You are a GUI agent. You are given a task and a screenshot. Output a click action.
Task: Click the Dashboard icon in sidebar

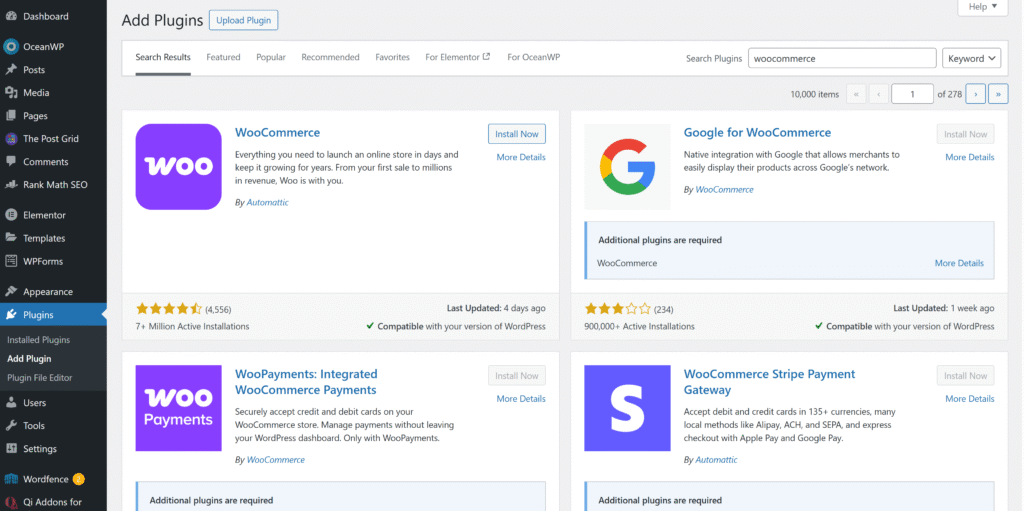11,16
